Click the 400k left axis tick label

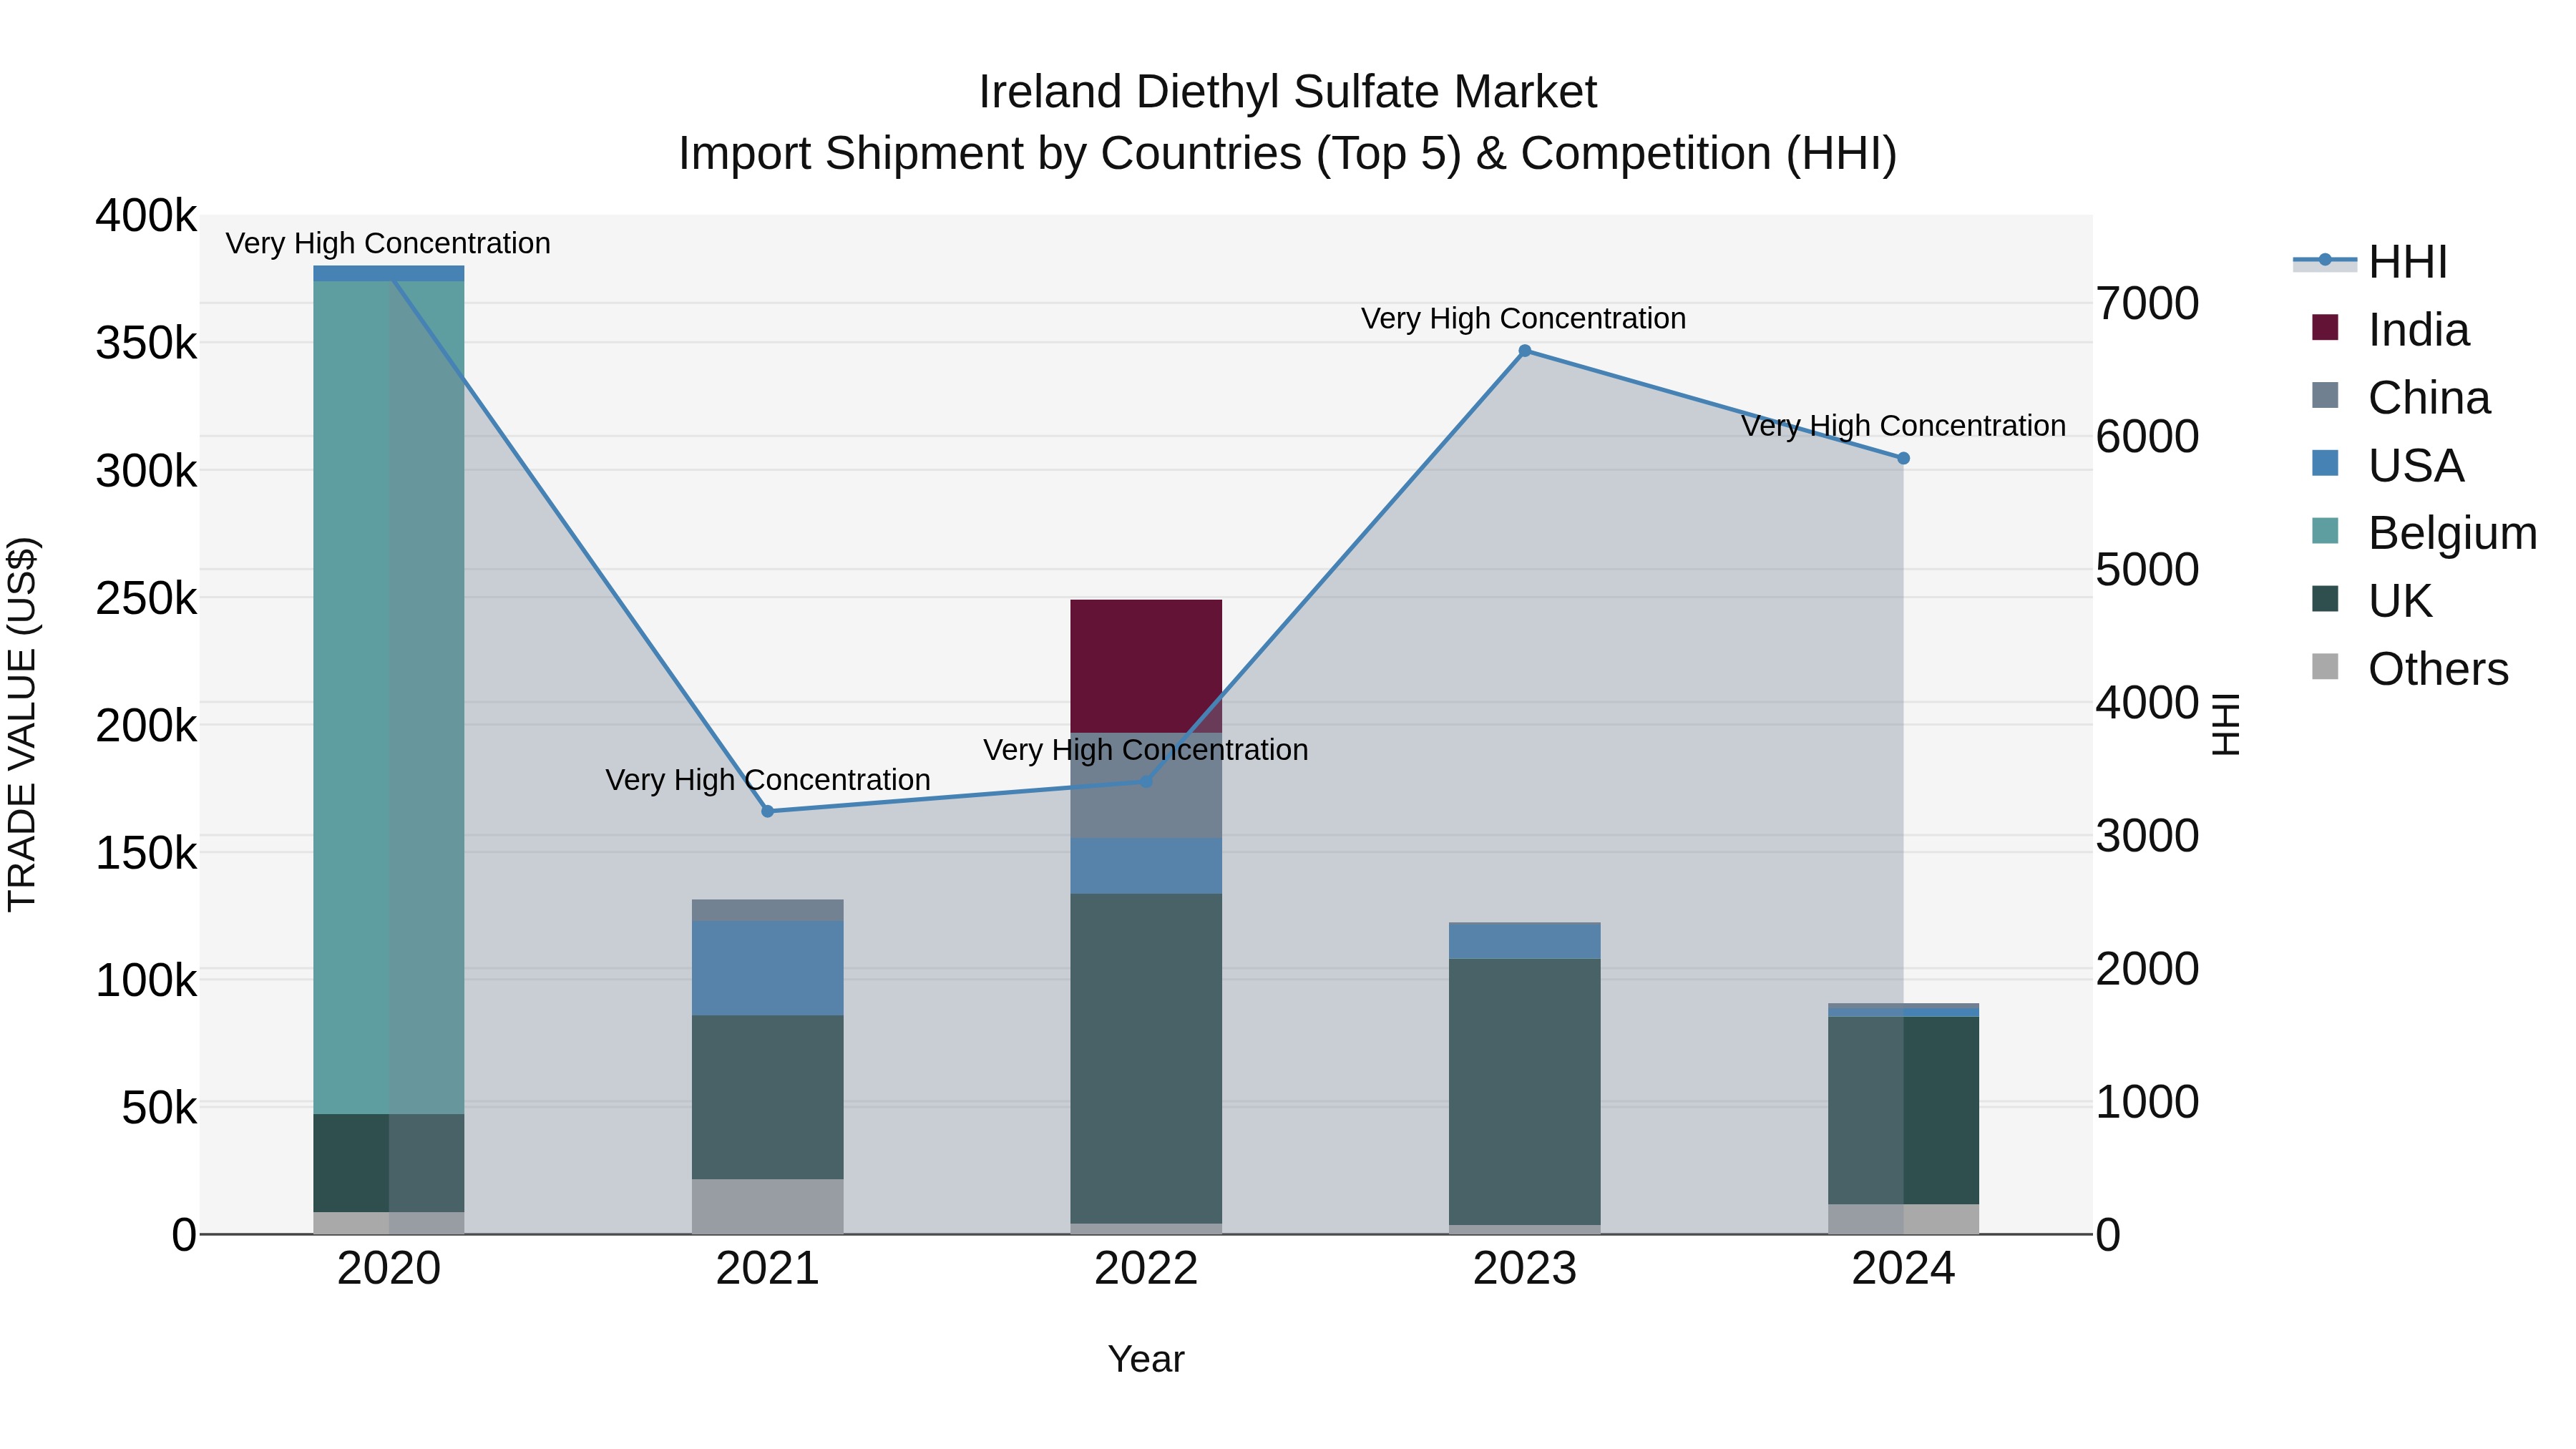146,215
